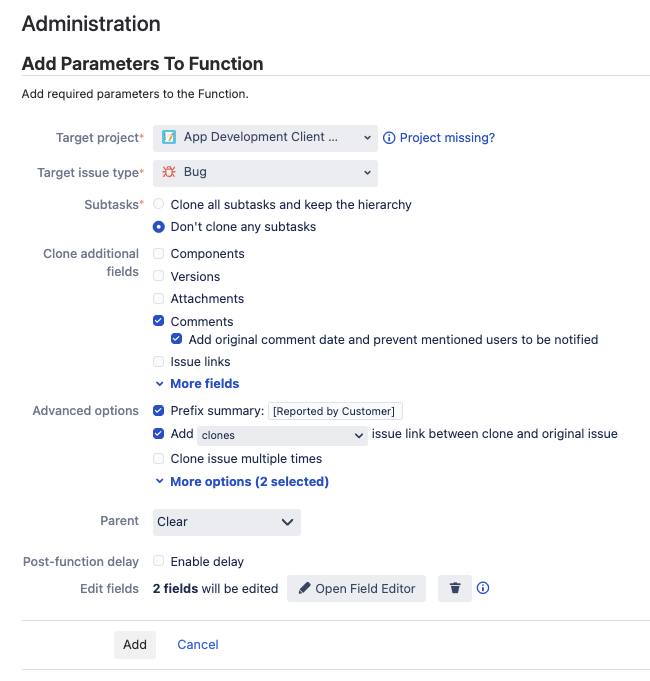Enable the Components checkbox

coord(159,254)
